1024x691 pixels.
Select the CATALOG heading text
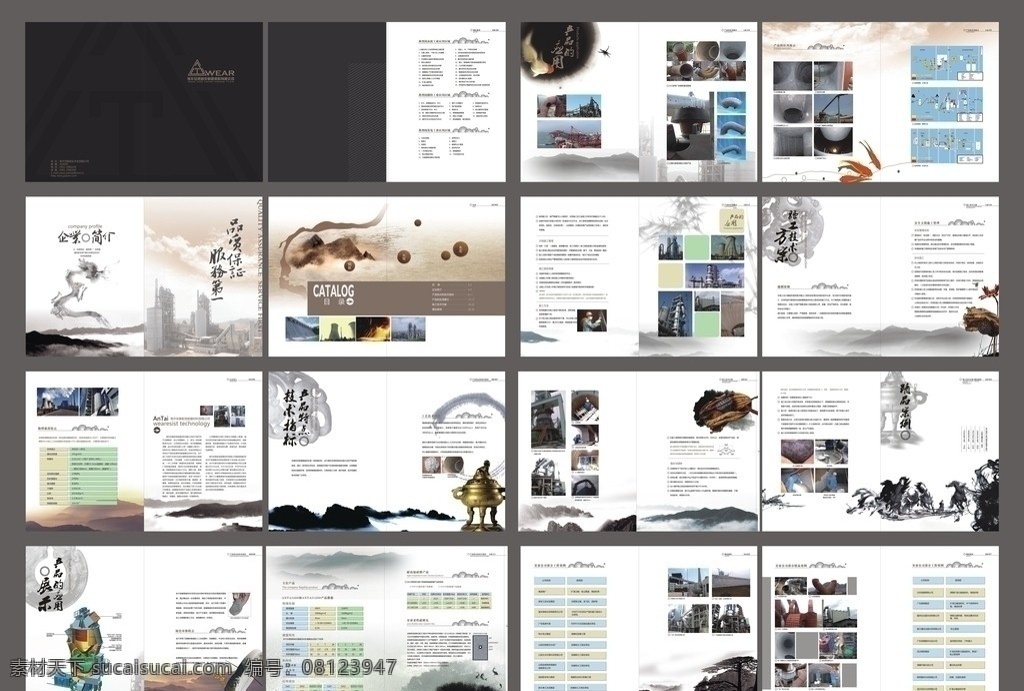point(333,291)
